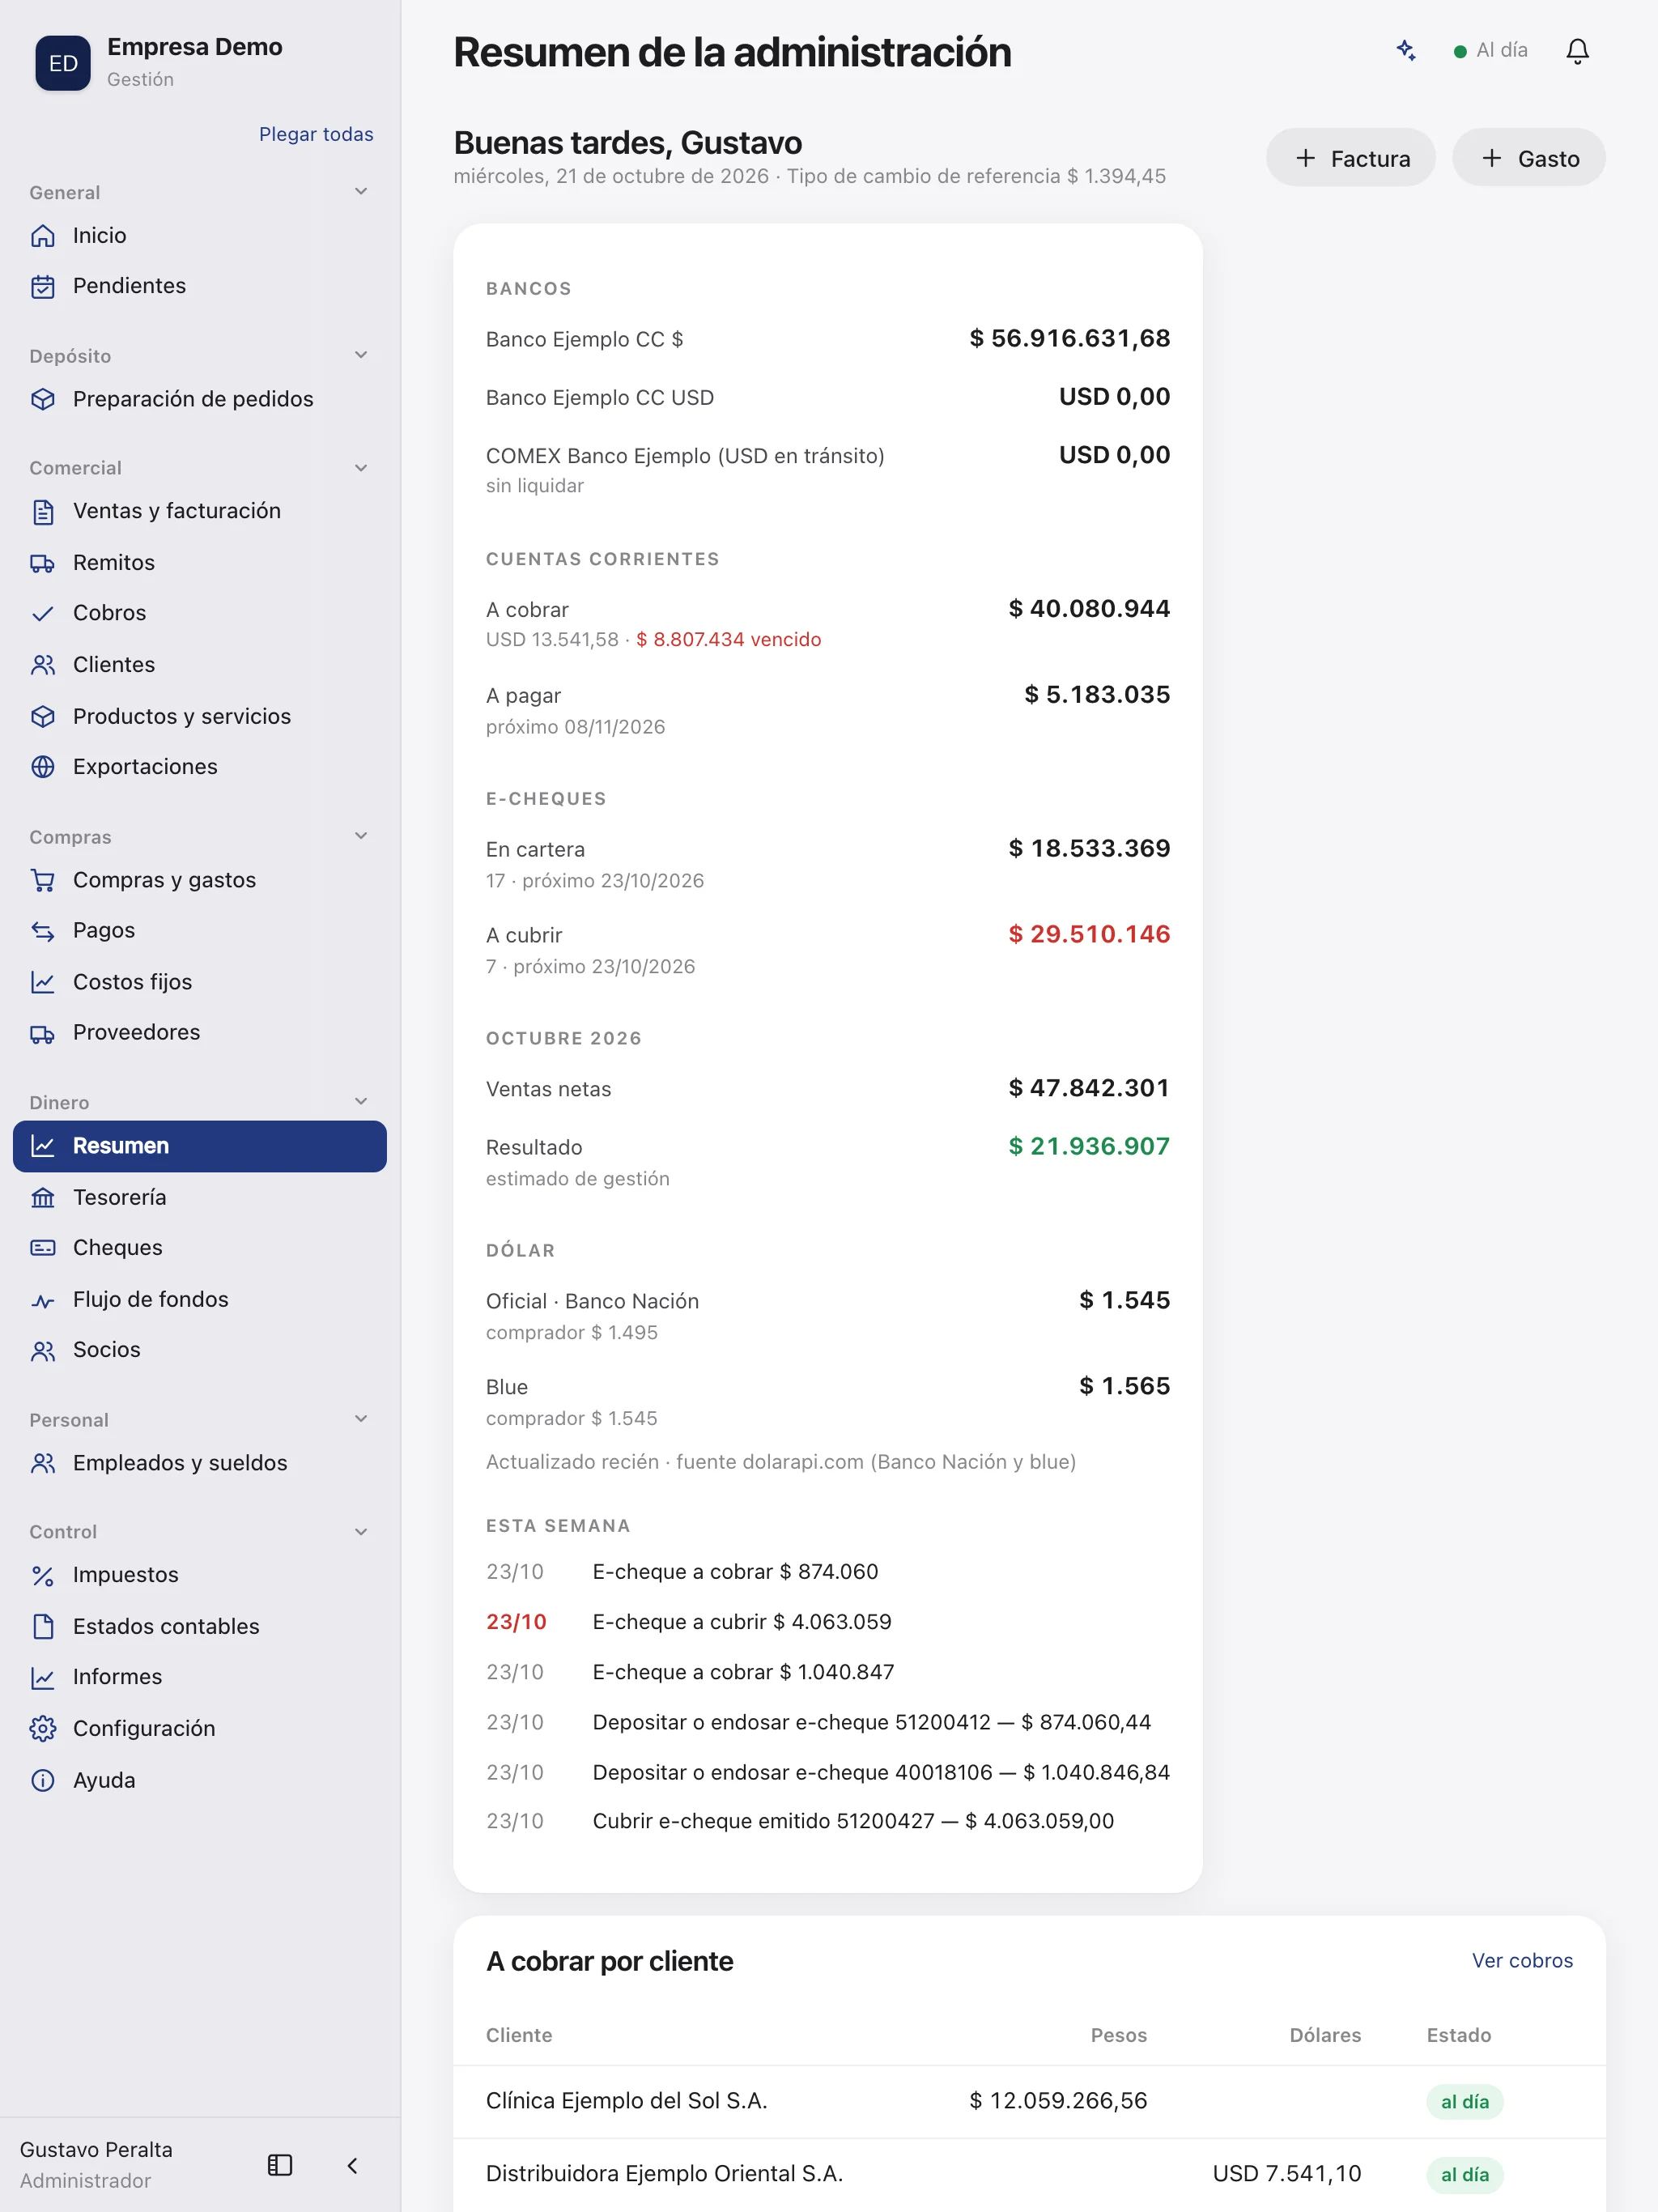Click the Cobros checkmark icon
The height and width of the screenshot is (2212, 1658).
(43, 614)
